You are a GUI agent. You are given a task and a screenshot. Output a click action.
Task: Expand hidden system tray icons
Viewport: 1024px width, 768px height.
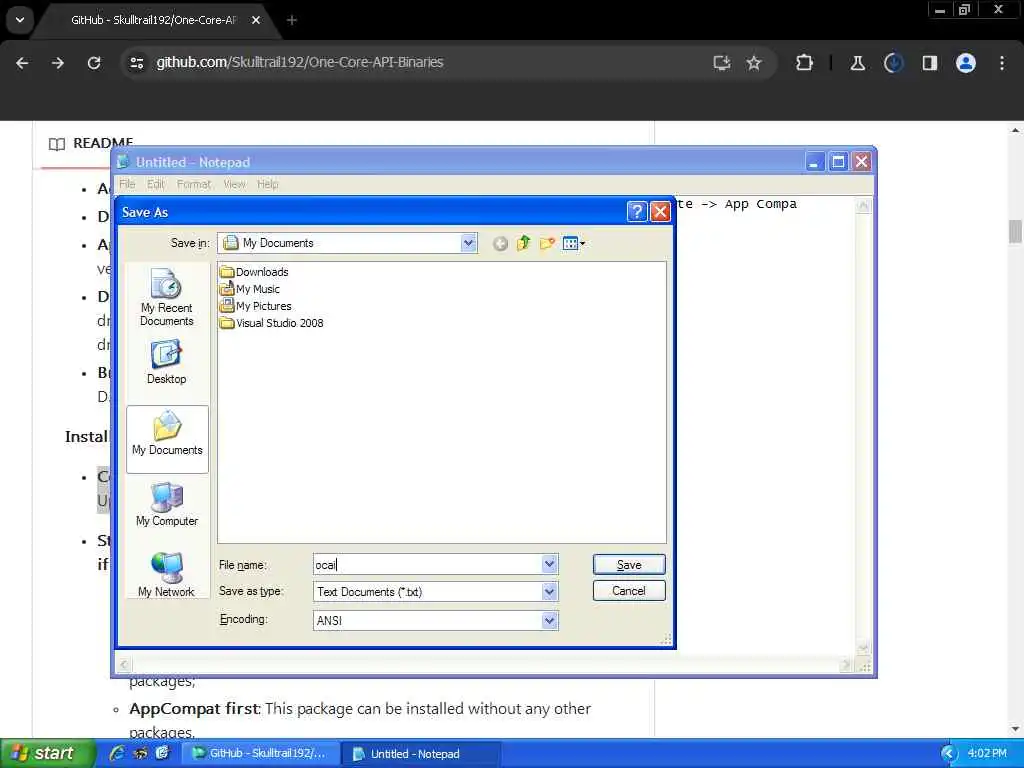pyautogui.click(x=948, y=754)
